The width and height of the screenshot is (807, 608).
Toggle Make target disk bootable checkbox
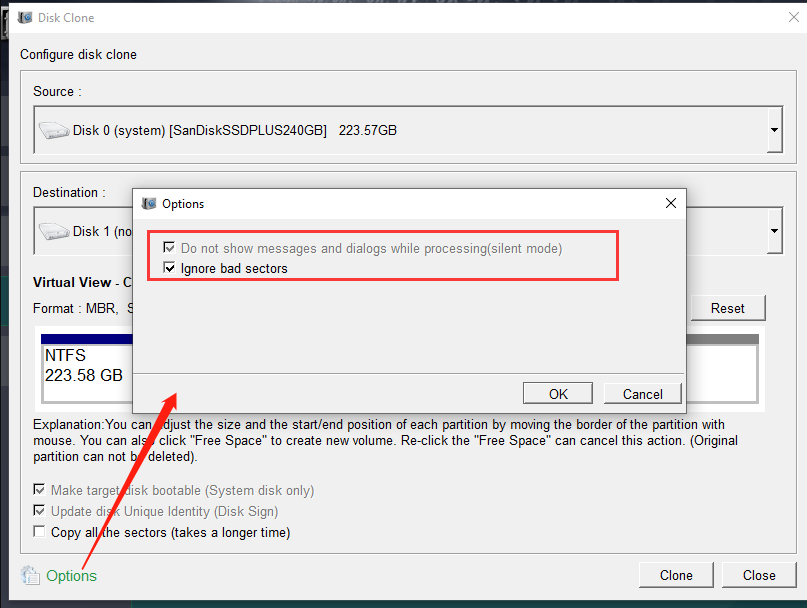[x=40, y=490]
